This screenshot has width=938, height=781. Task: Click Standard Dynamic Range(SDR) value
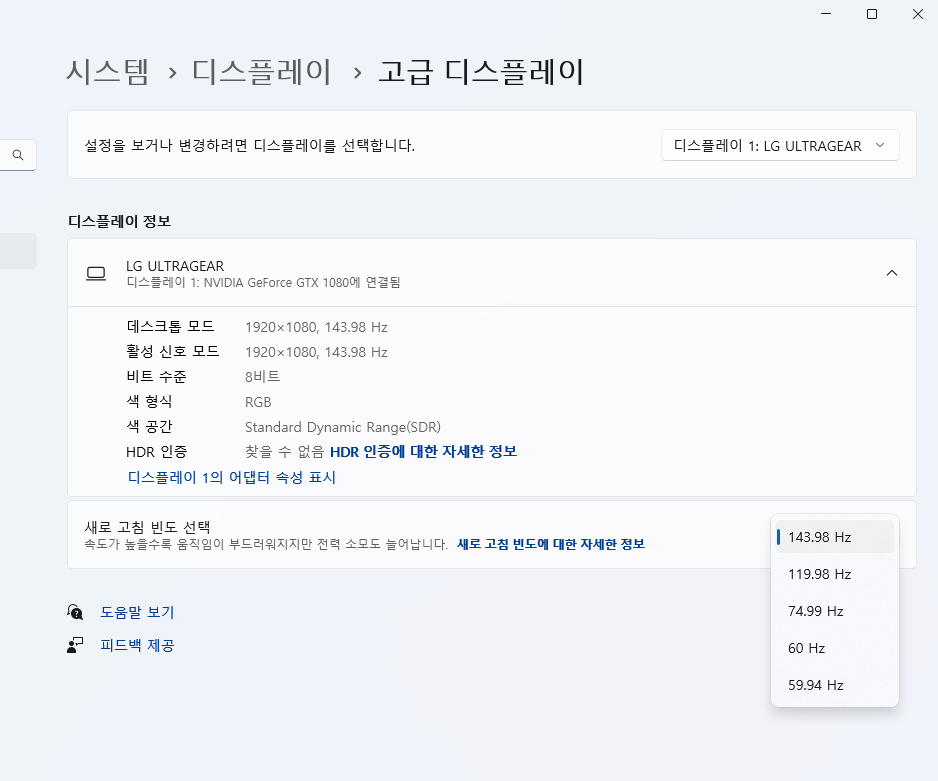point(343,427)
